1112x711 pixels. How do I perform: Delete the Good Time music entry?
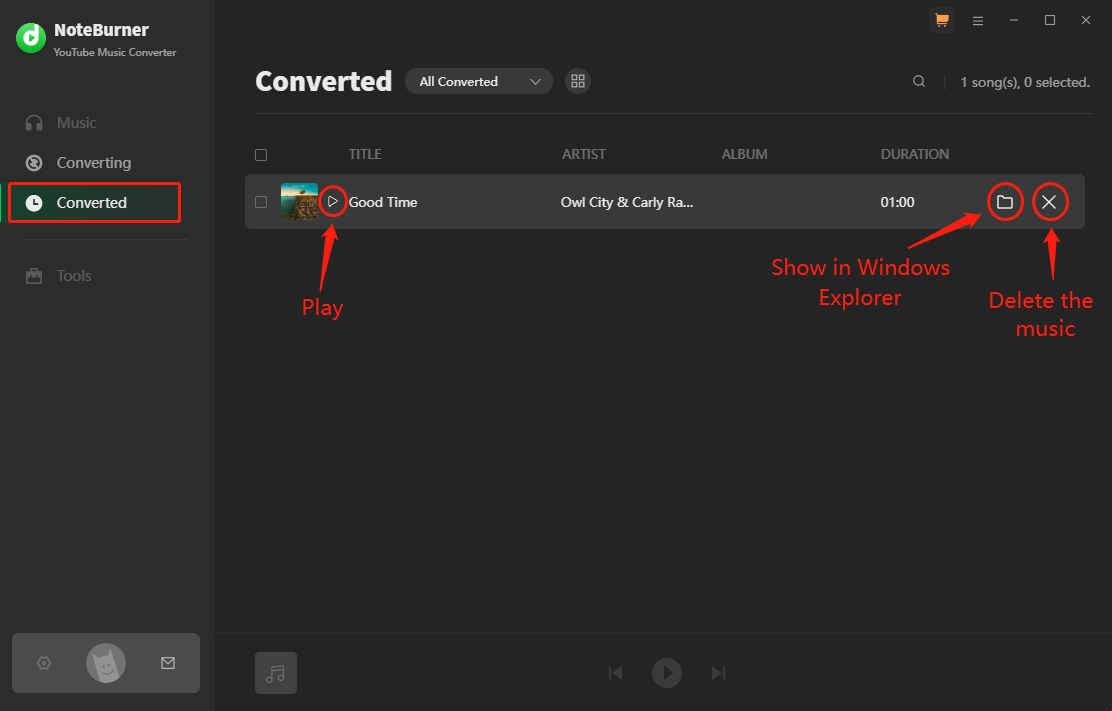[1050, 202]
